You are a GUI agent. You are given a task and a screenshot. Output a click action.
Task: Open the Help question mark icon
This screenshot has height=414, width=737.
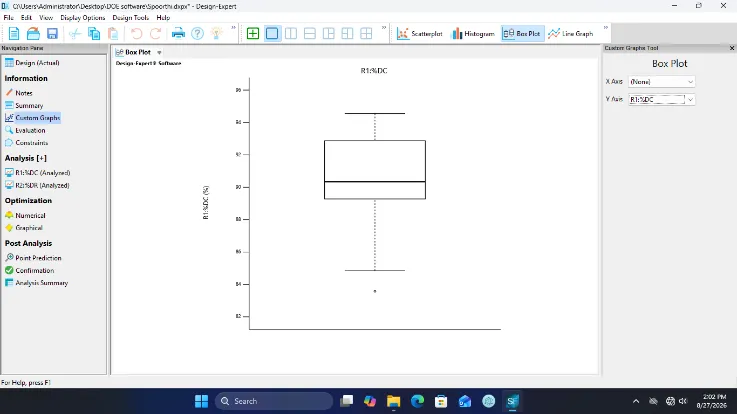click(x=197, y=33)
